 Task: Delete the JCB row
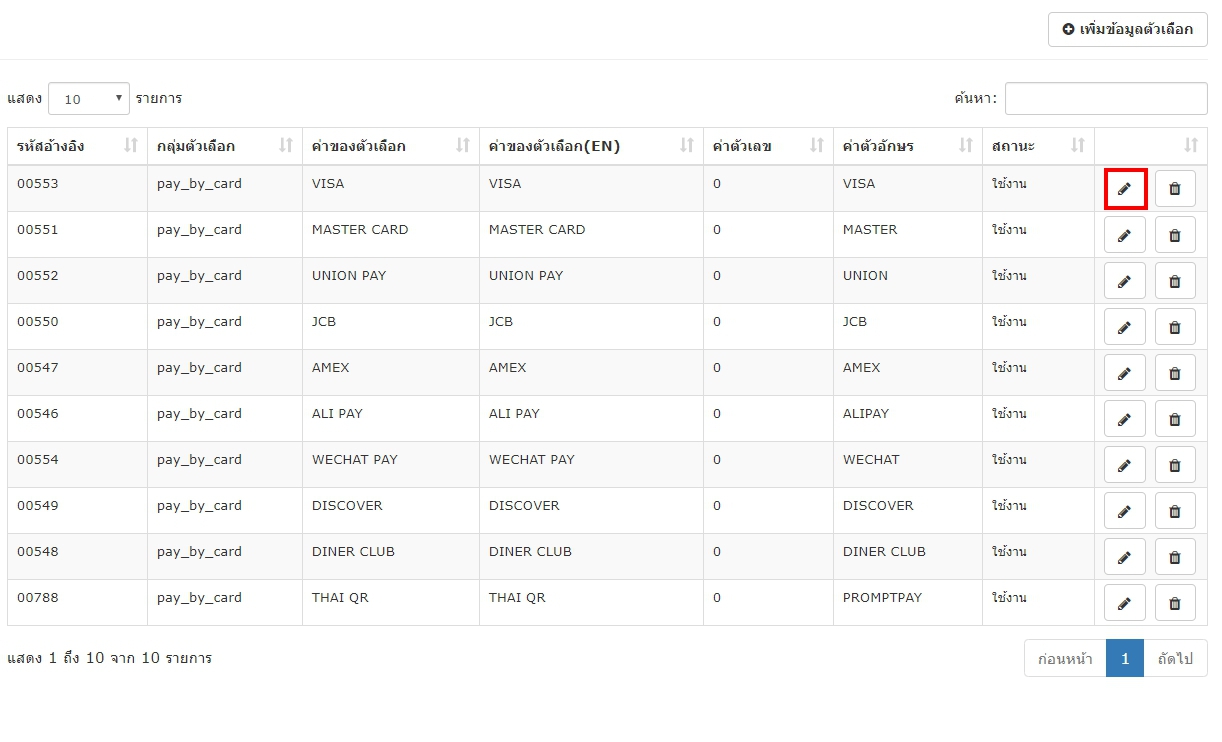point(1175,326)
